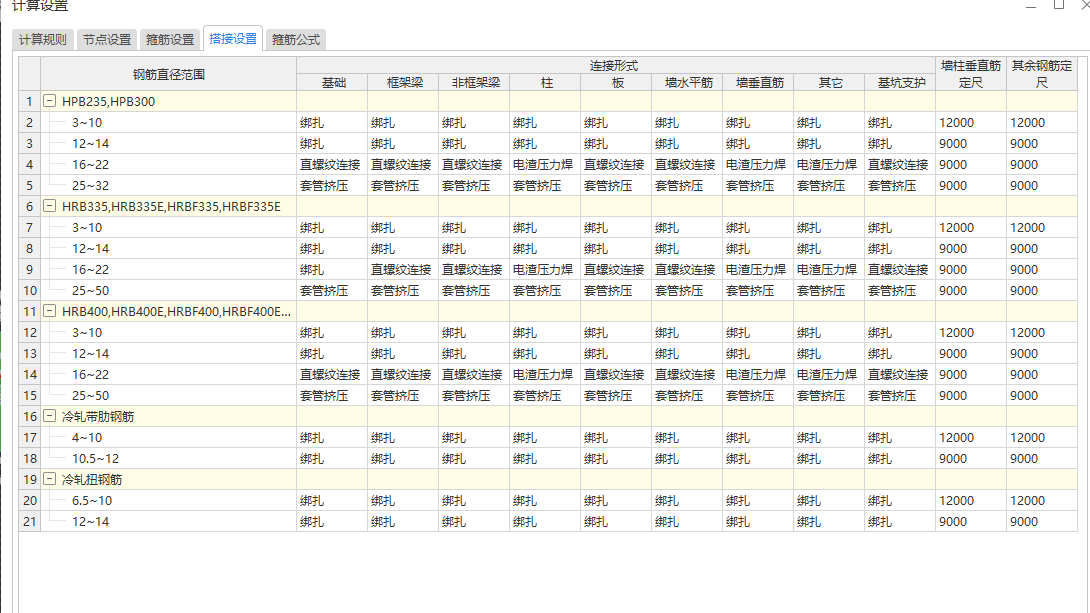Collapse the 冷轧带肋钢筋 group
The width and height of the screenshot is (1090, 613).
coord(49,416)
